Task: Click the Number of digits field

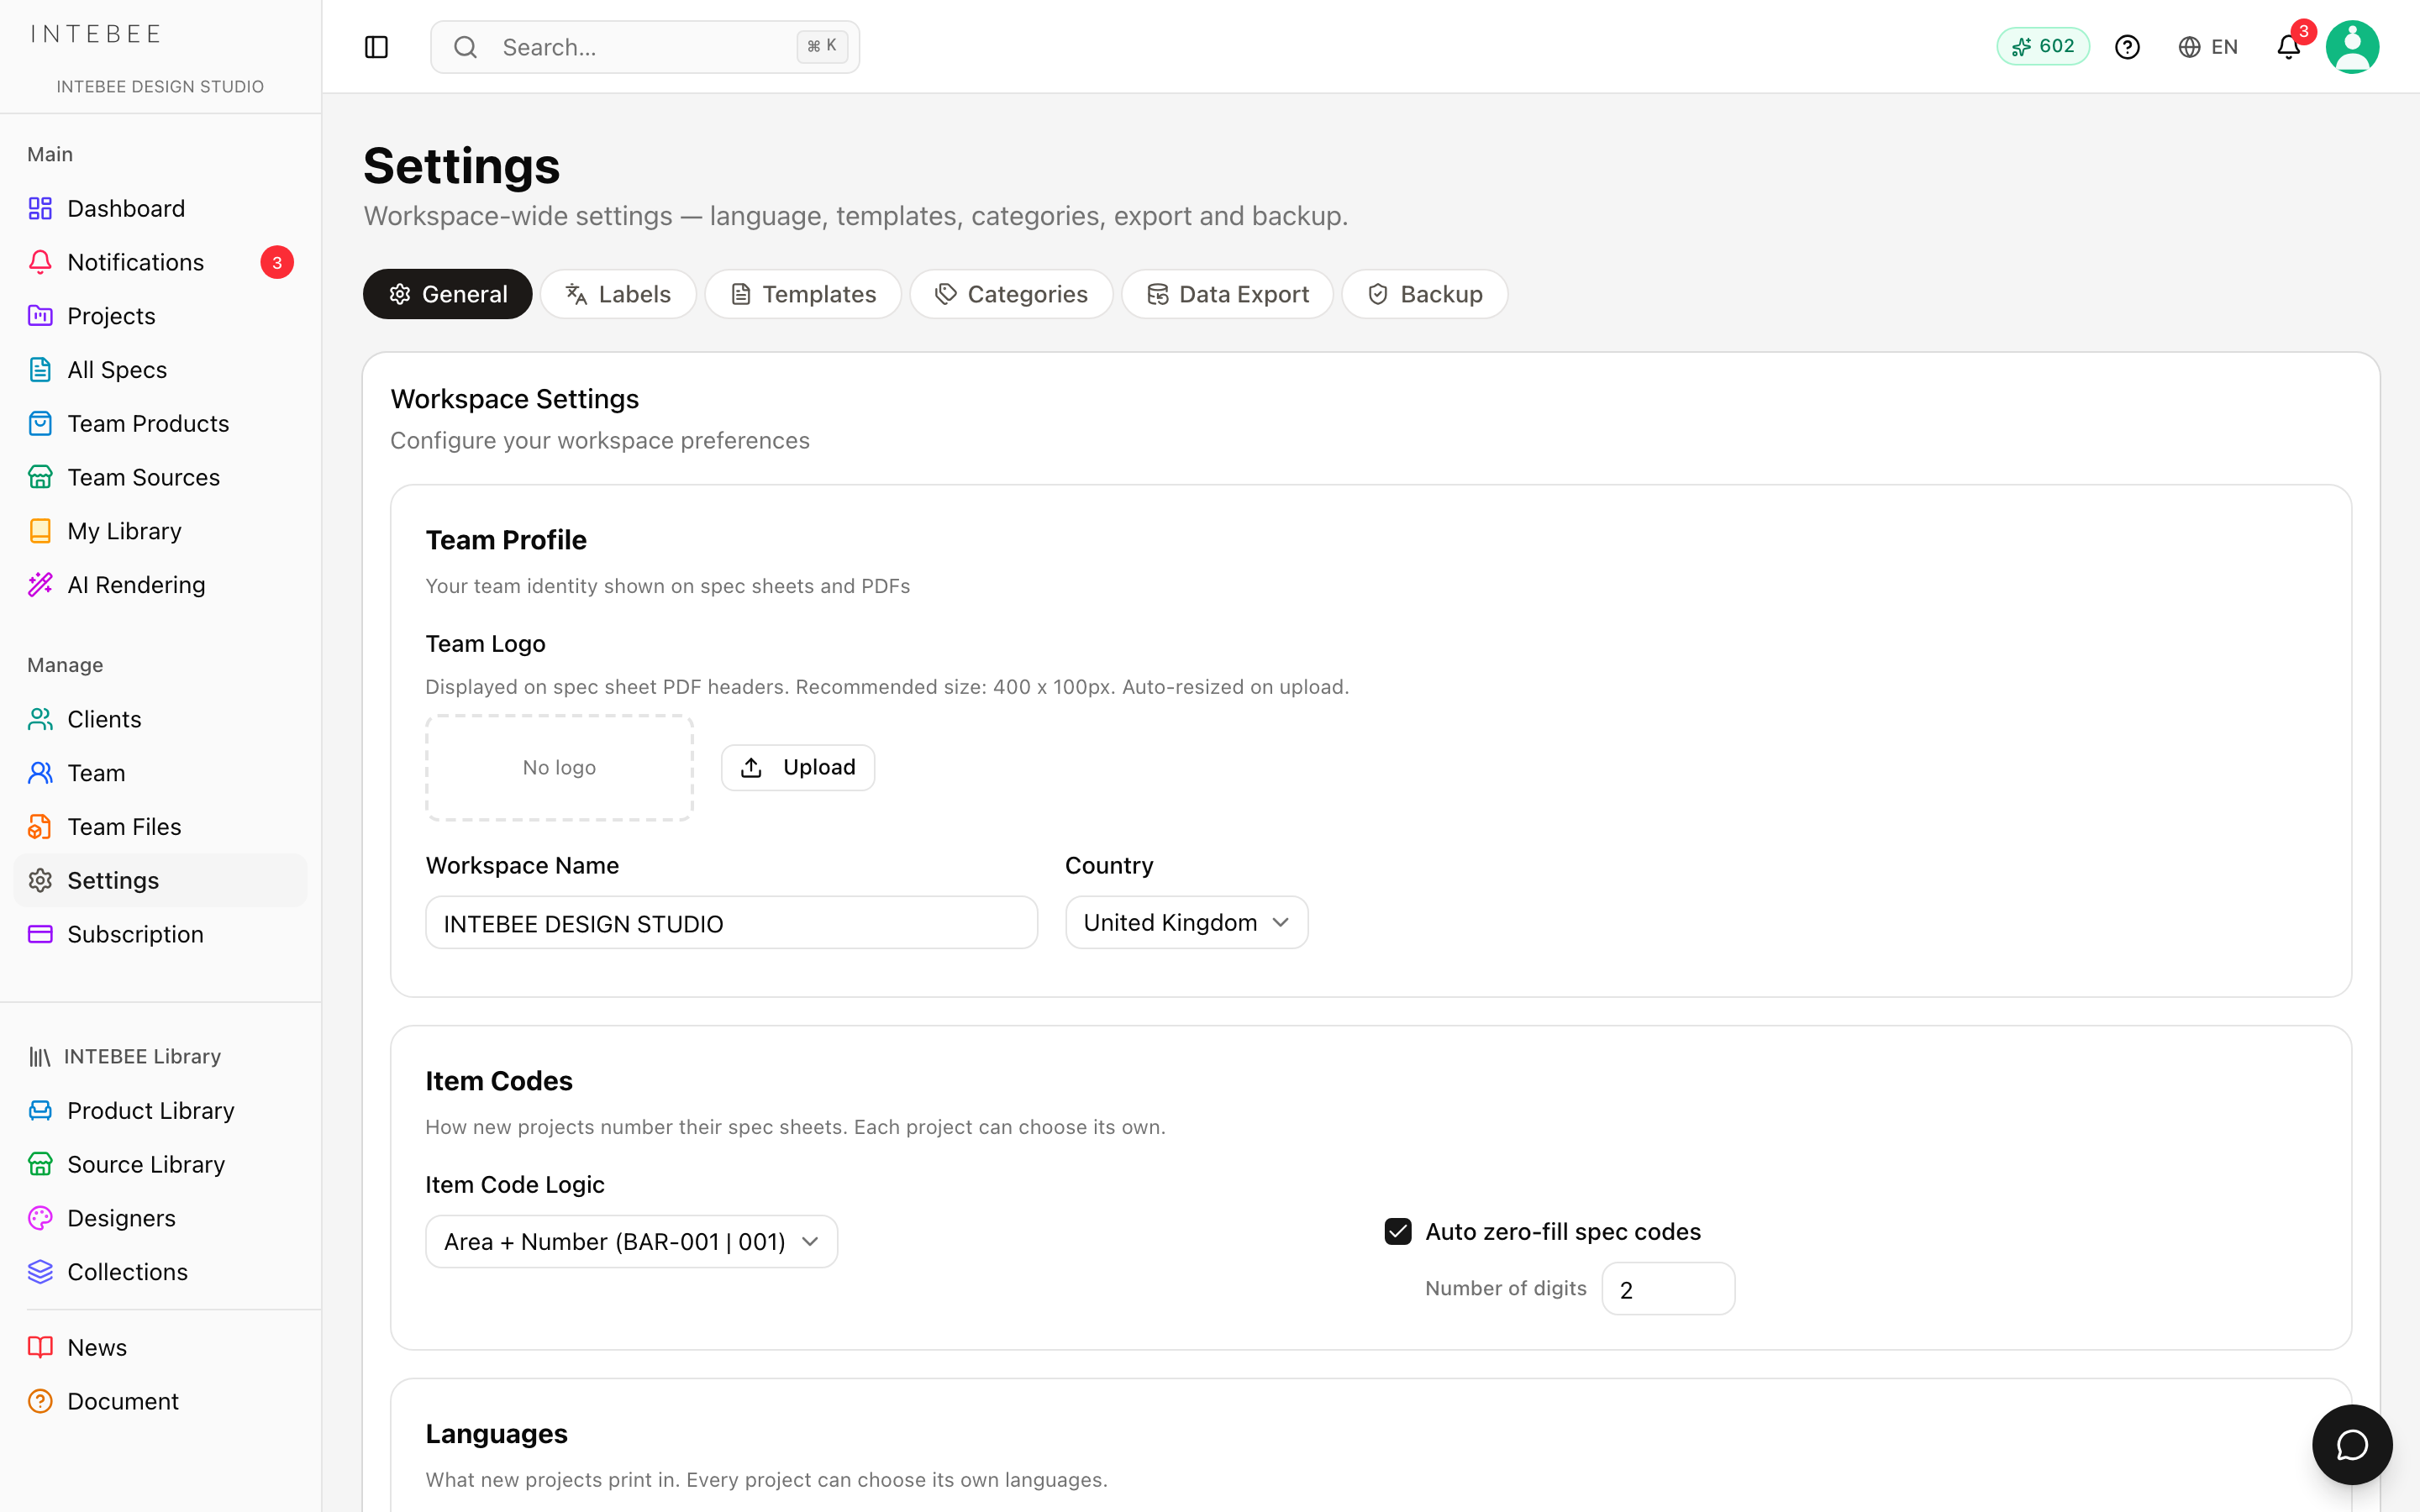Action: pyautogui.click(x=1668, y=1288)
